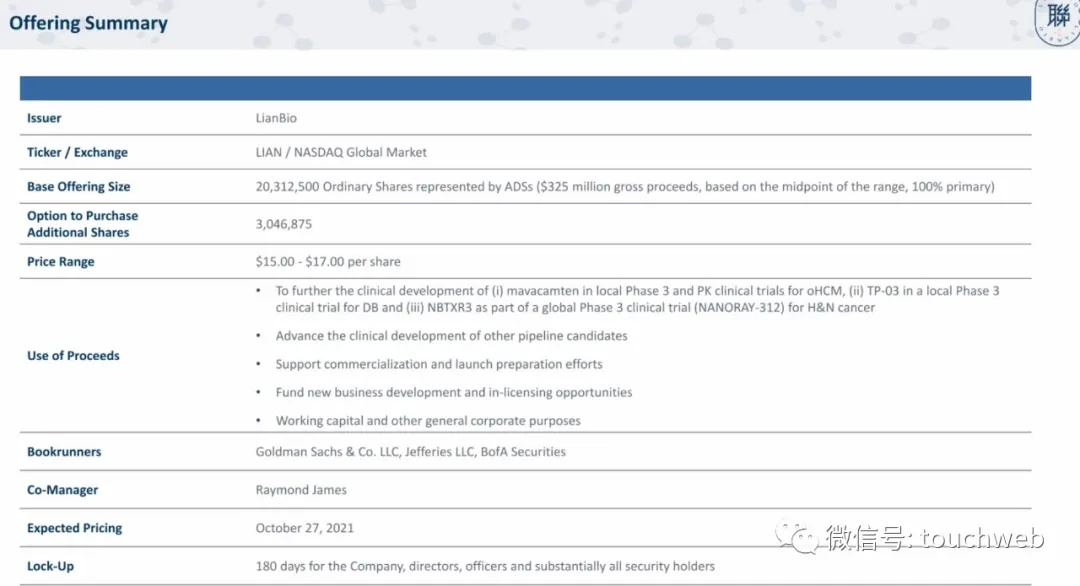Viewport: 1080px width, 586px height.
Task: Click the Goldman Sachs bookrunners text
Action: tap(411, 452)
